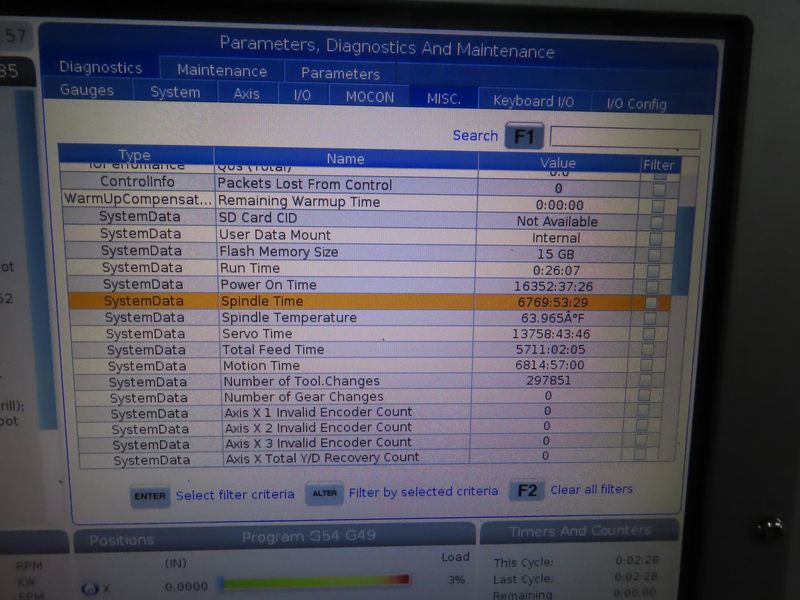Open the I/O Config sub-tab
800x600 pixels.
(x=636, y=104)
